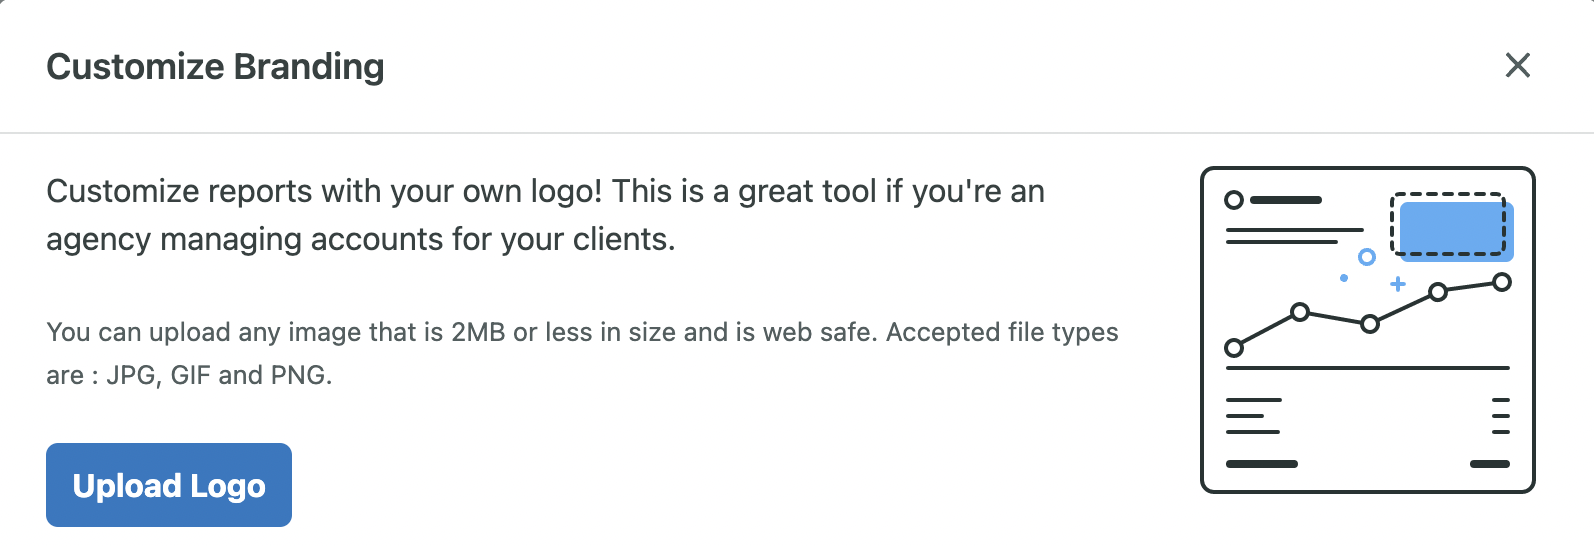
Task: Click the thick bottom-left bar in report illustration
Action: point(1262,464)
